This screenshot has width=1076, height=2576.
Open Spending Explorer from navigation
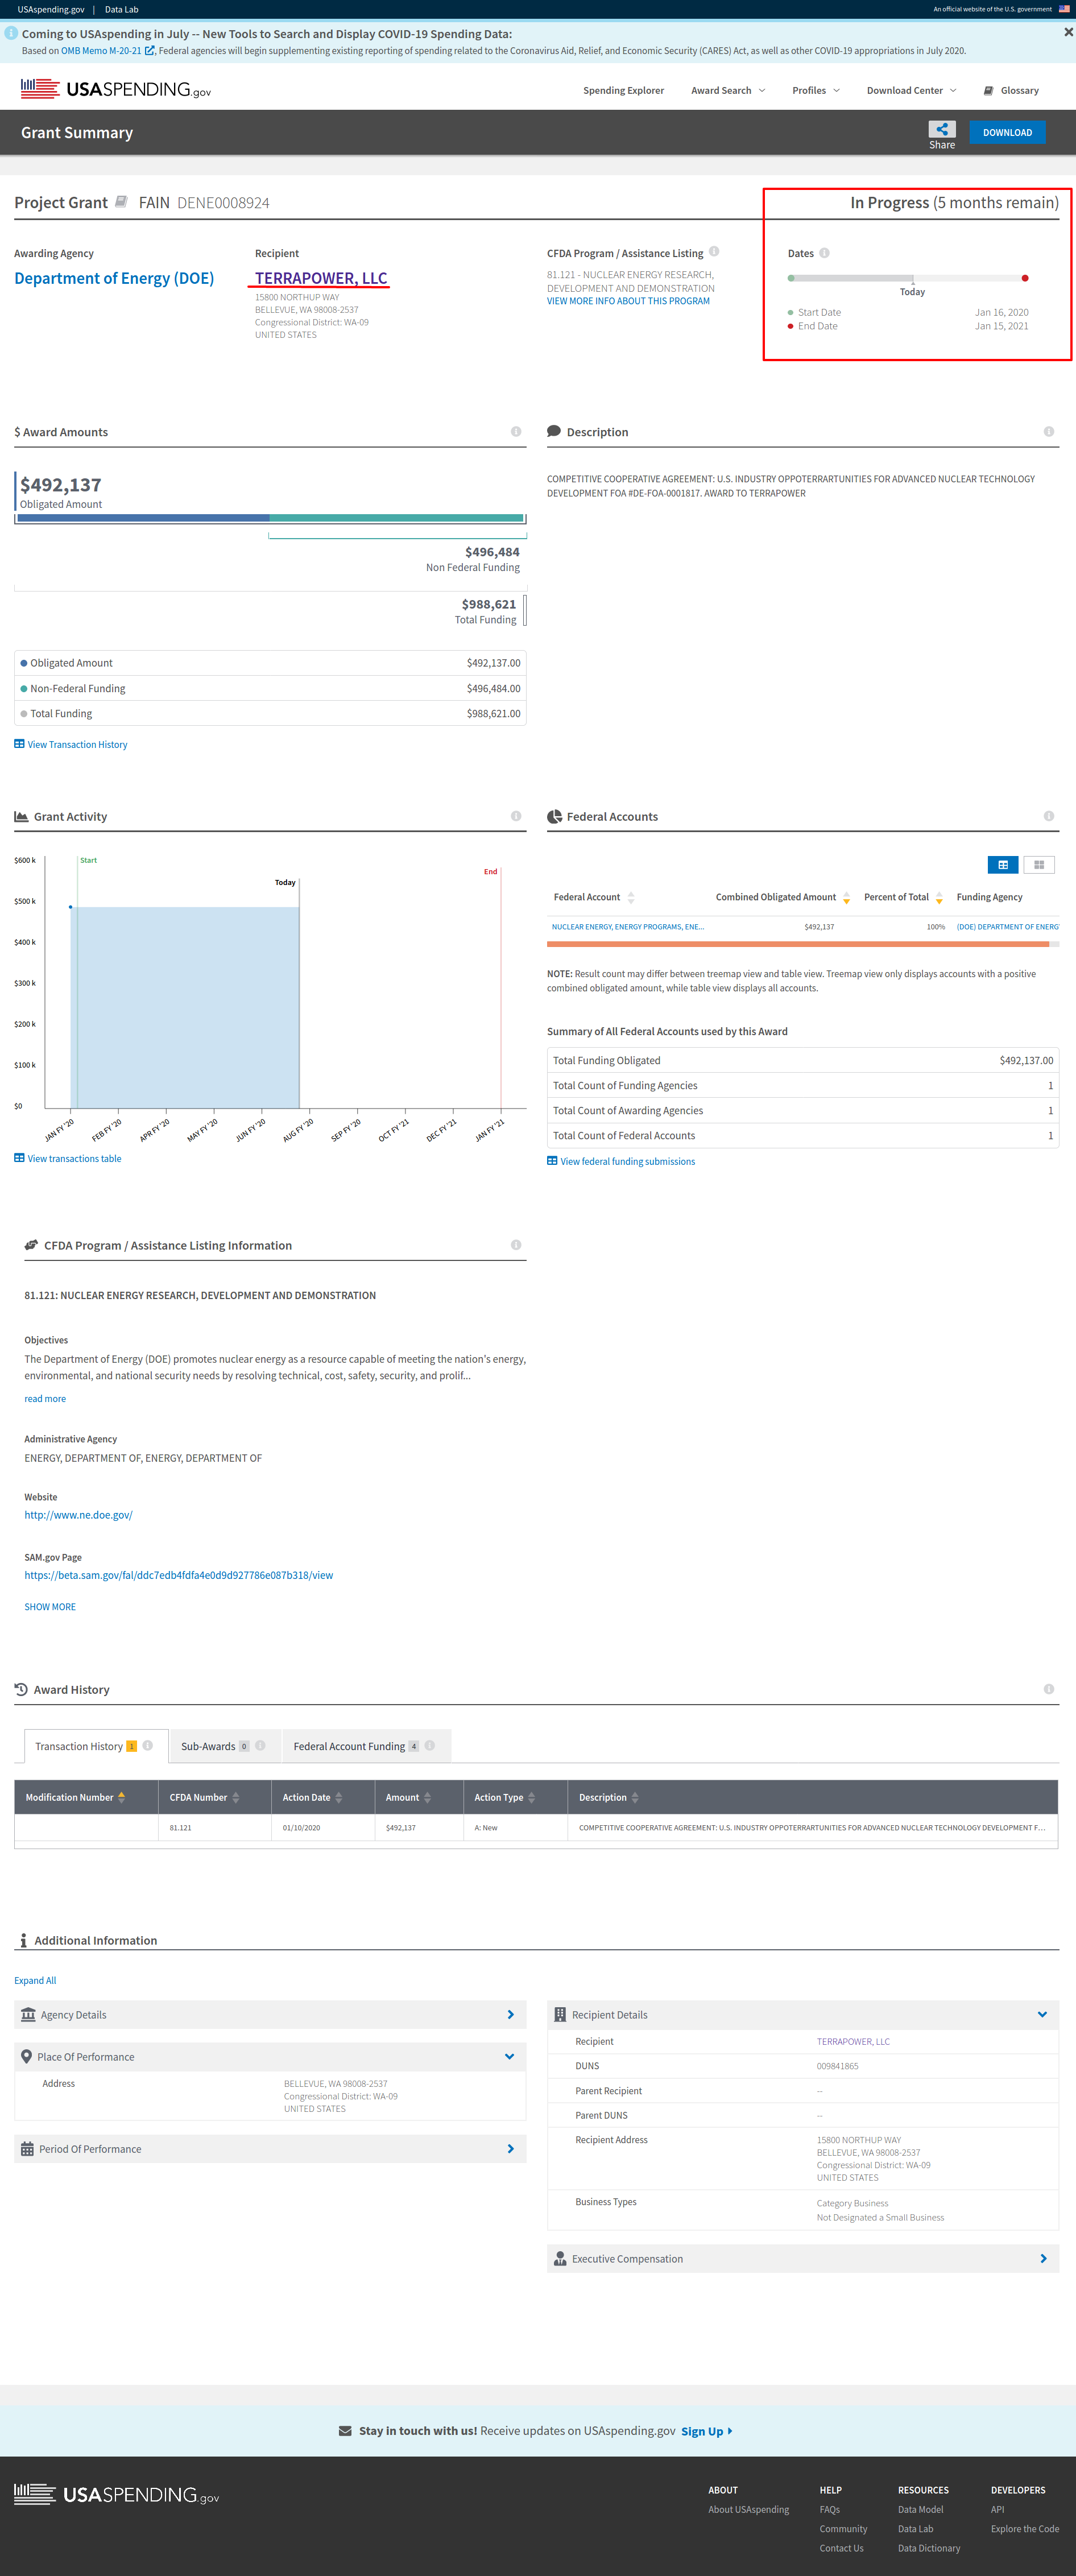(623, 90)
